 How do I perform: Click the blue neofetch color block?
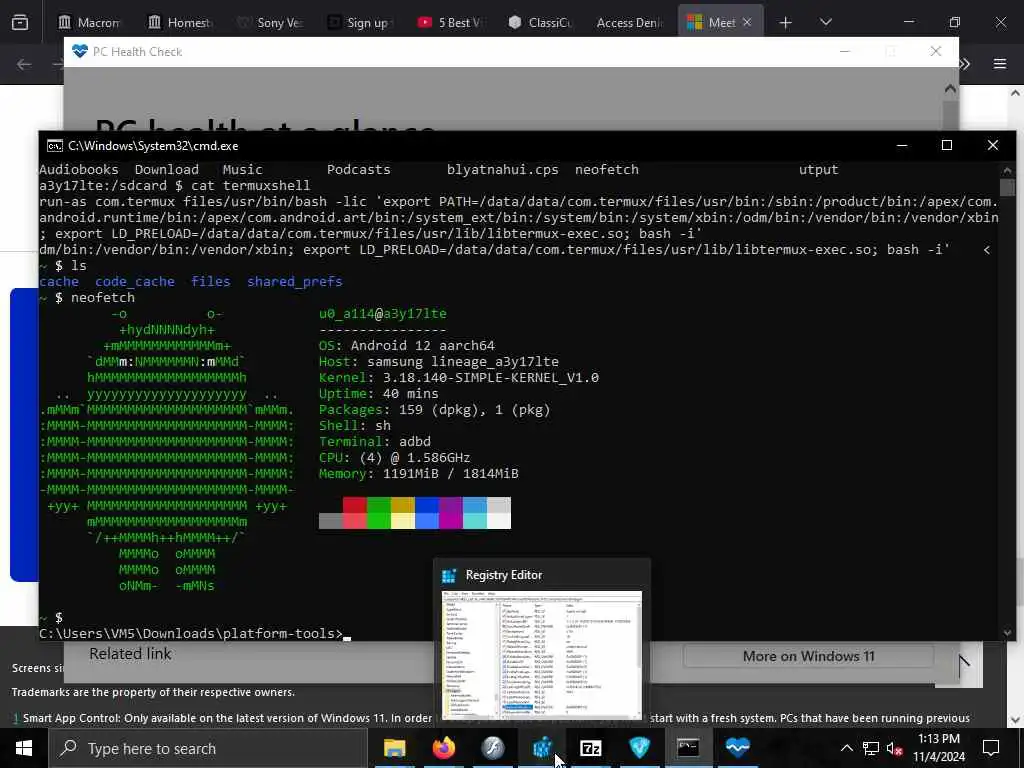pyautogui.click(x=426, y=505)
